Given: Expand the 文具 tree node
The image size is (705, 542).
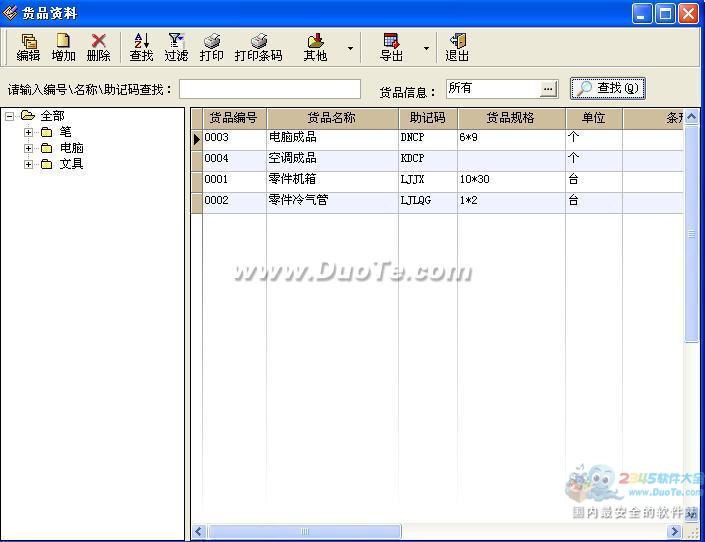Looking at the screenshot, I should (x=28, y=164).
